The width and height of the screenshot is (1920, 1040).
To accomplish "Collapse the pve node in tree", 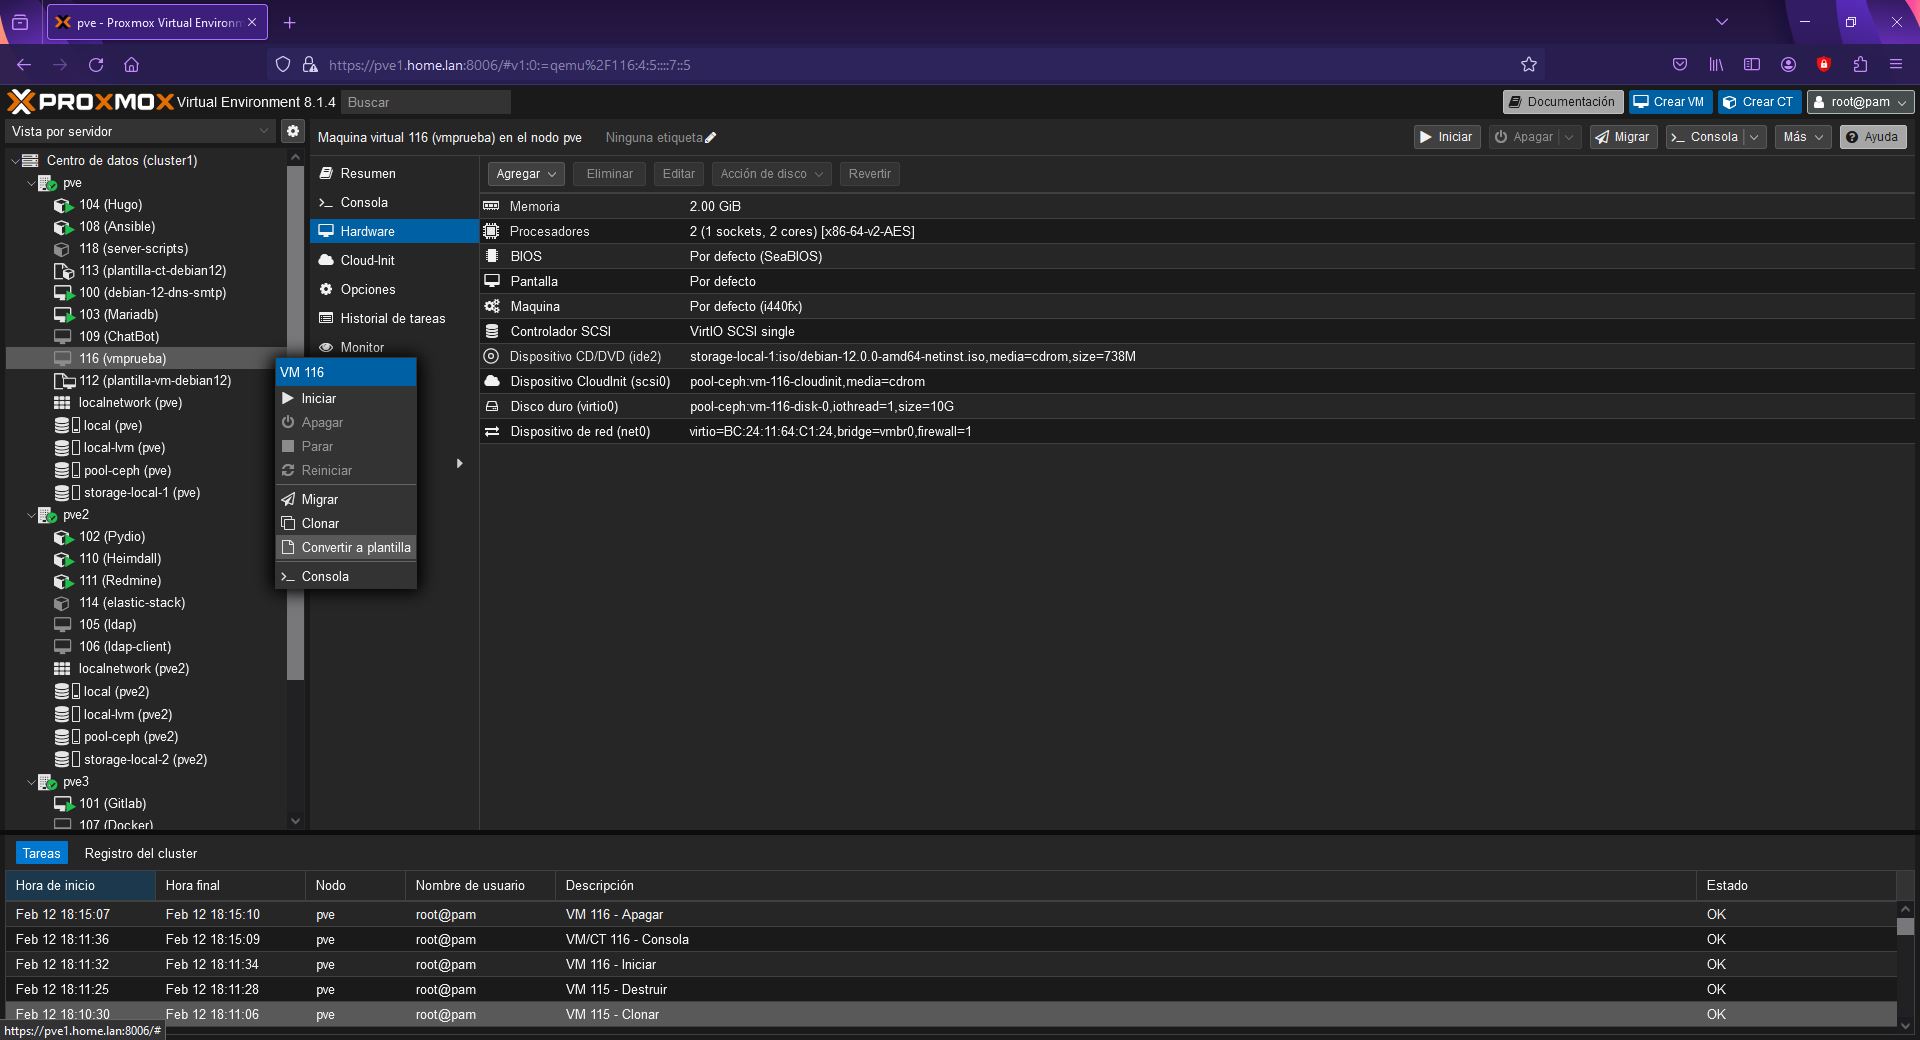I will 31,184.
